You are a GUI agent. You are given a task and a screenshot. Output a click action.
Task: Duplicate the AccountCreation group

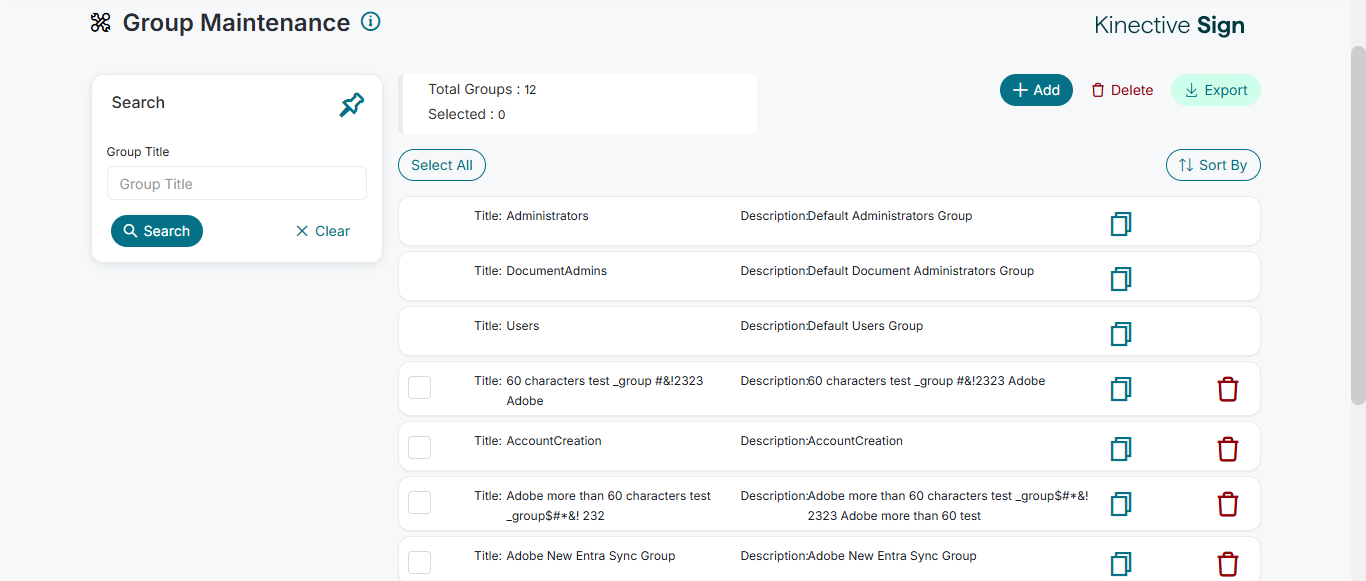tap(1121, 449)
